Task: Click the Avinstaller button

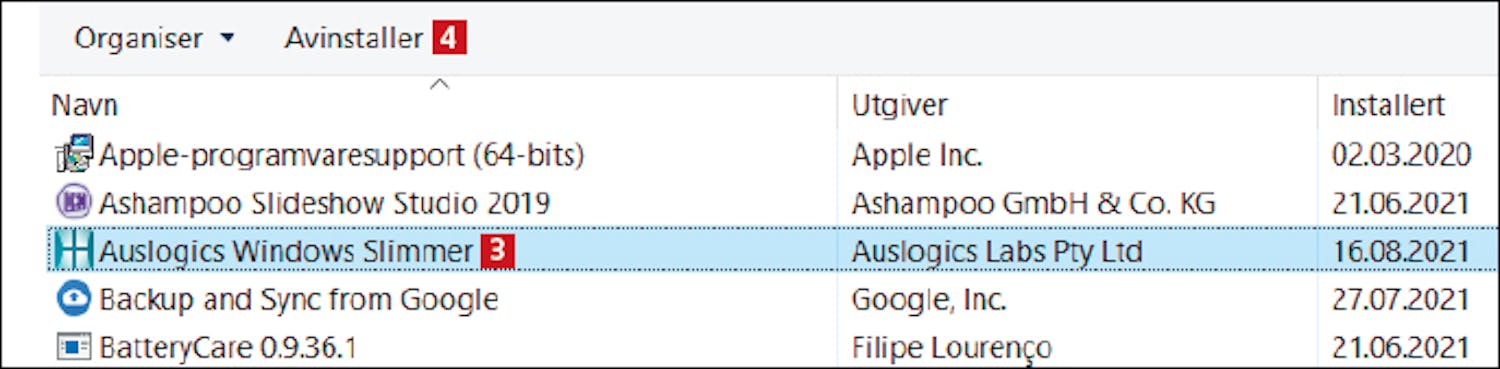Action: [x=353, y=39]
